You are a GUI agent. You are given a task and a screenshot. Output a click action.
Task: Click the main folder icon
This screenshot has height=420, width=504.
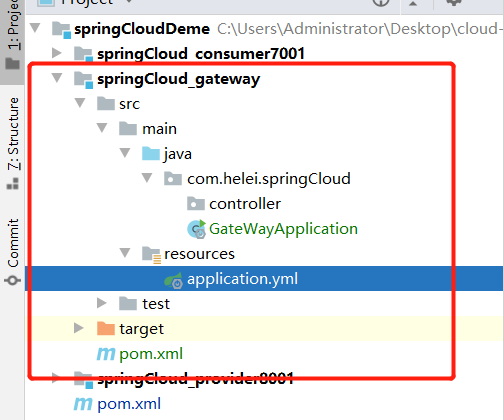[x=128, y=128]
